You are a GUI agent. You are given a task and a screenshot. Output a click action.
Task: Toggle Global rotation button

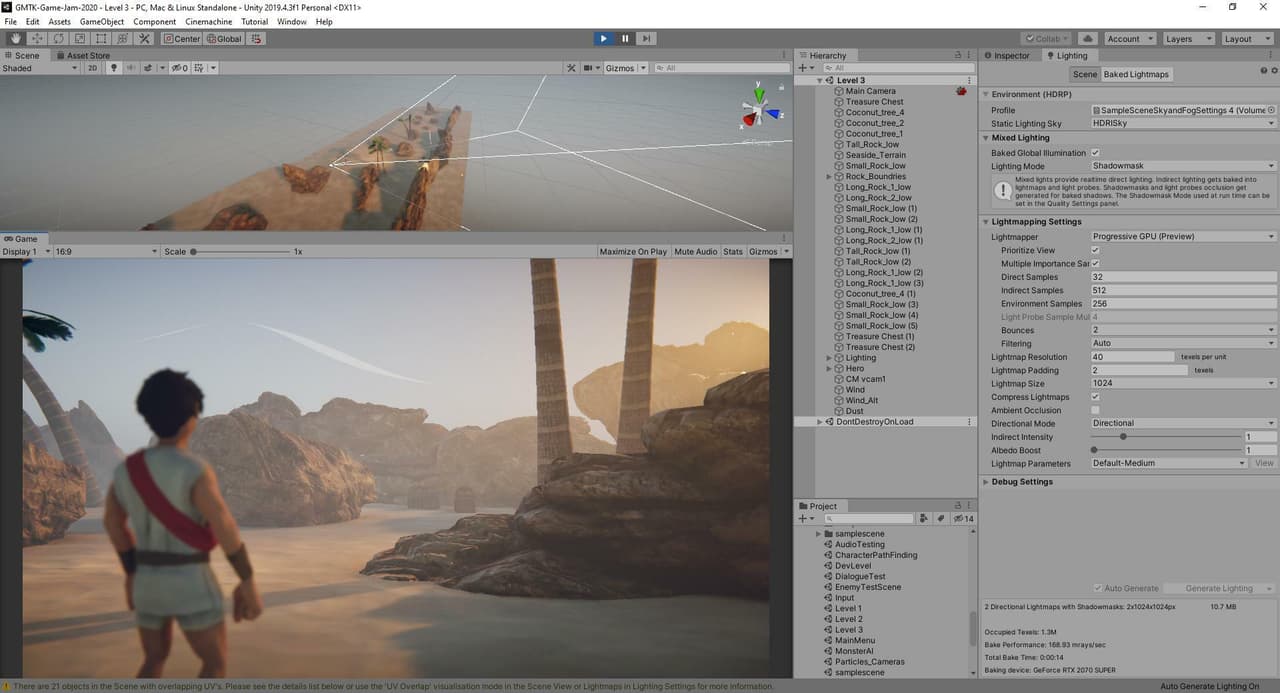click(224, 39)
